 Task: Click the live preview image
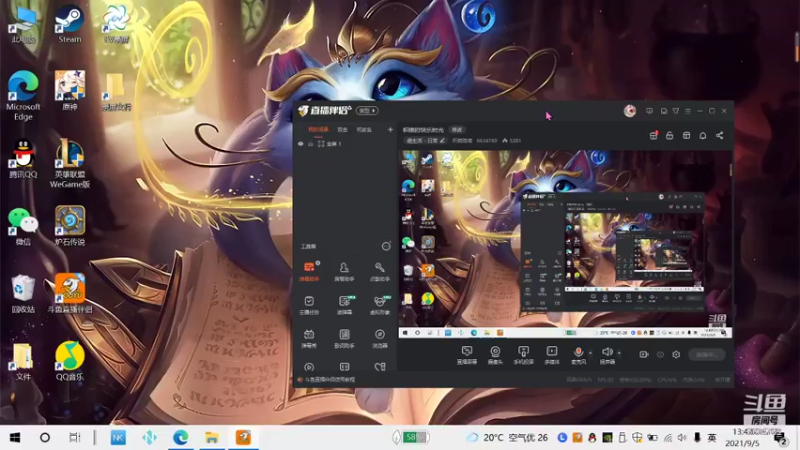[565, 244]
